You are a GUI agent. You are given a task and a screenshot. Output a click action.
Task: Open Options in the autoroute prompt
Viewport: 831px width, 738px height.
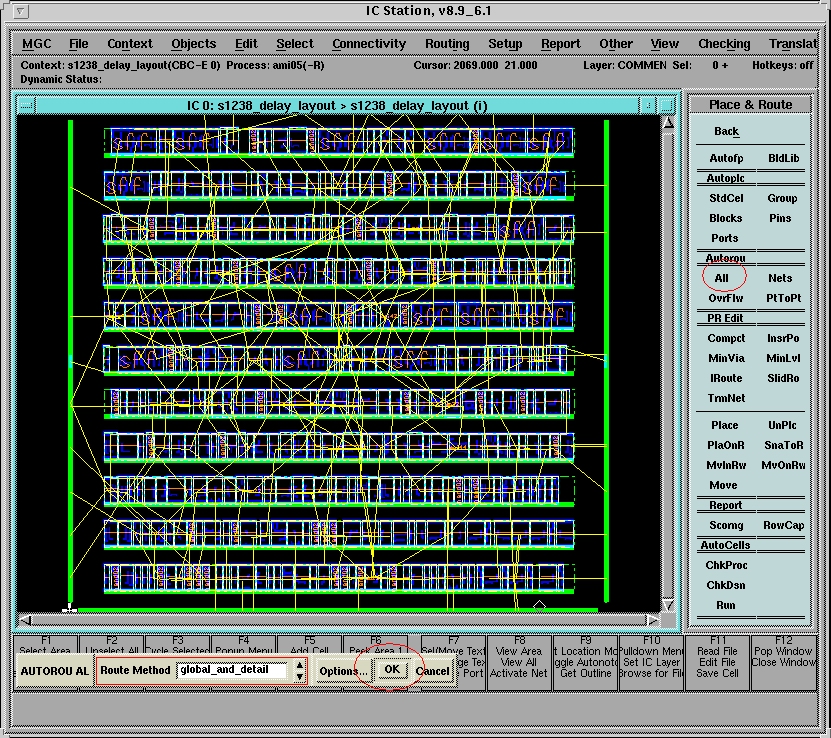[x=342, y=671]
